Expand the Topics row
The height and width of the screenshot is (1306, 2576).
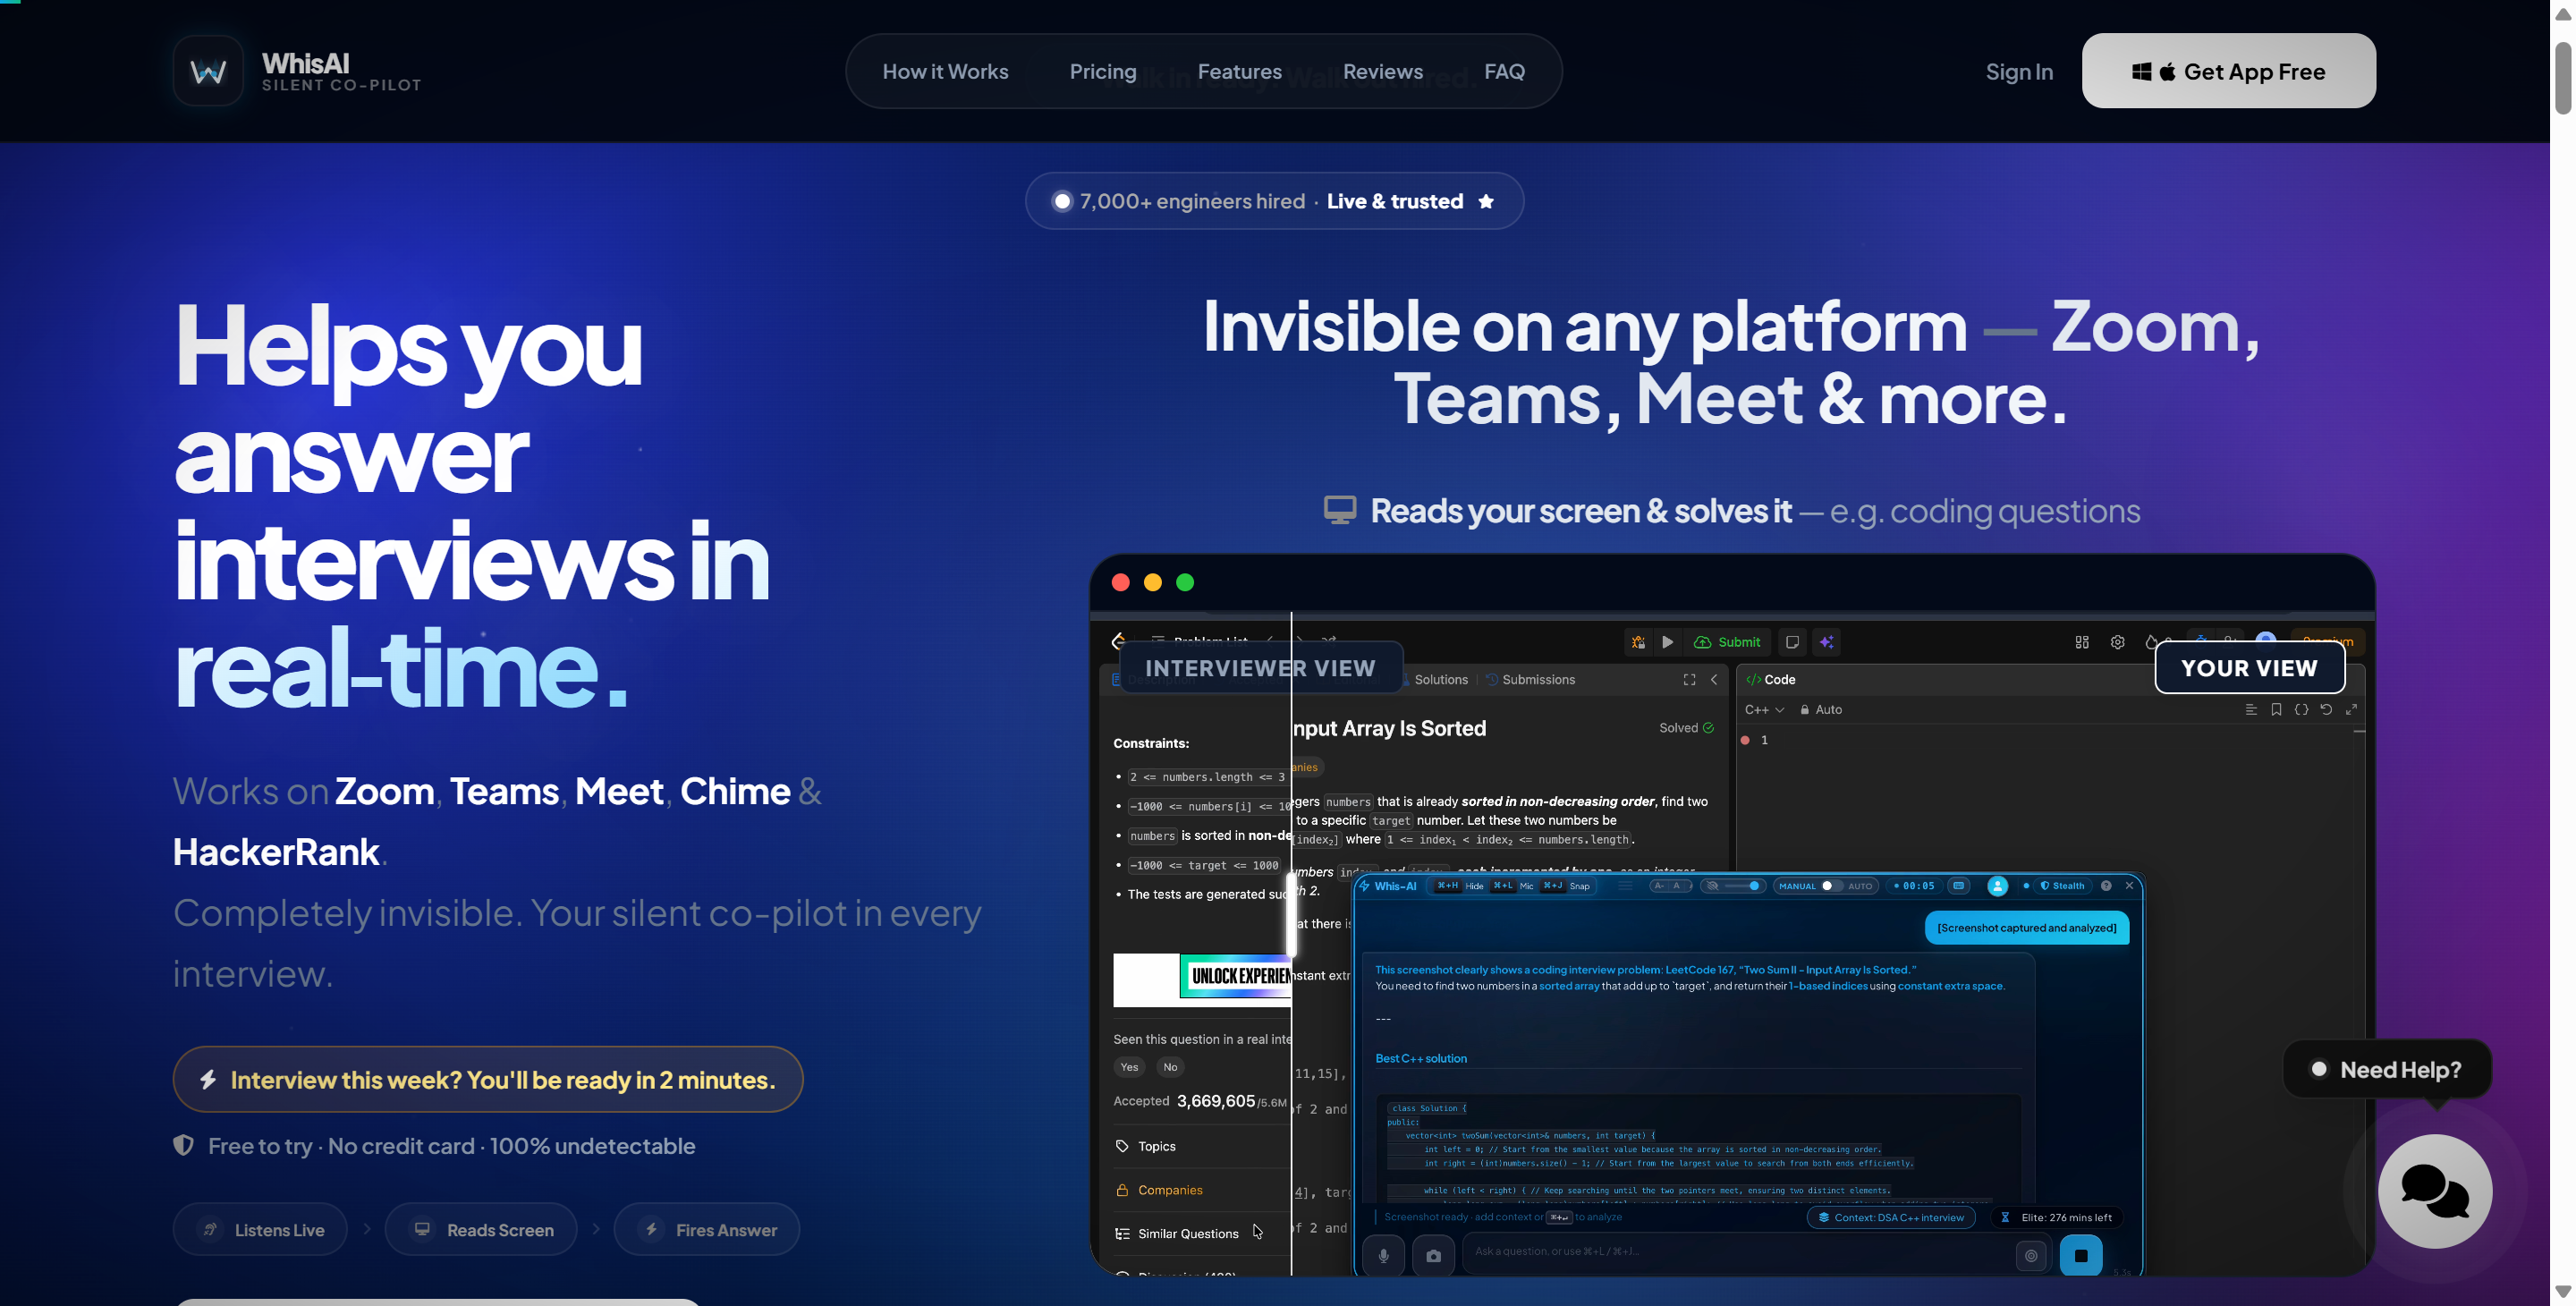(1201, 1146)
